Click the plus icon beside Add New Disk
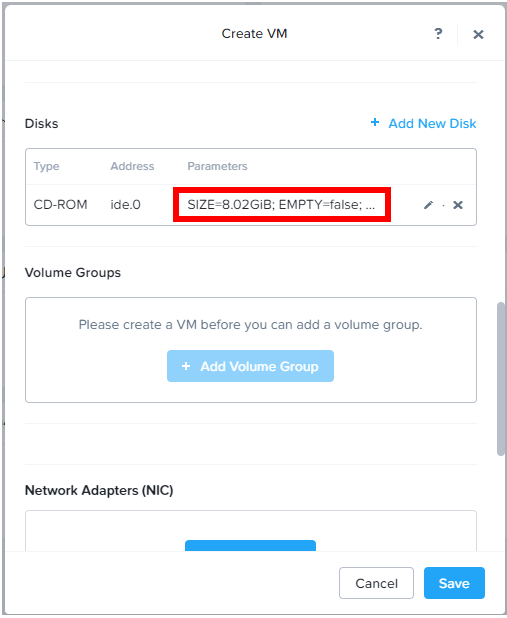This screenshot has width=507, height=618. tap(375, 123)
